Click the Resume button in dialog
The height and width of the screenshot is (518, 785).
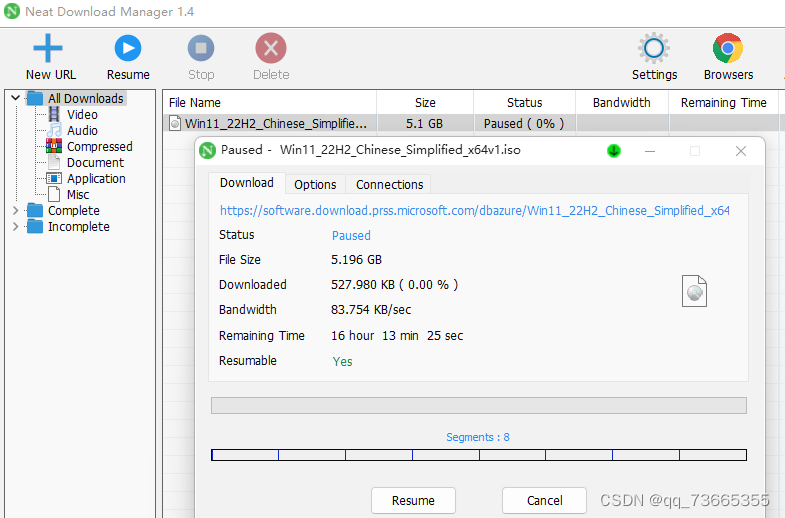click(x=413, y=500)
